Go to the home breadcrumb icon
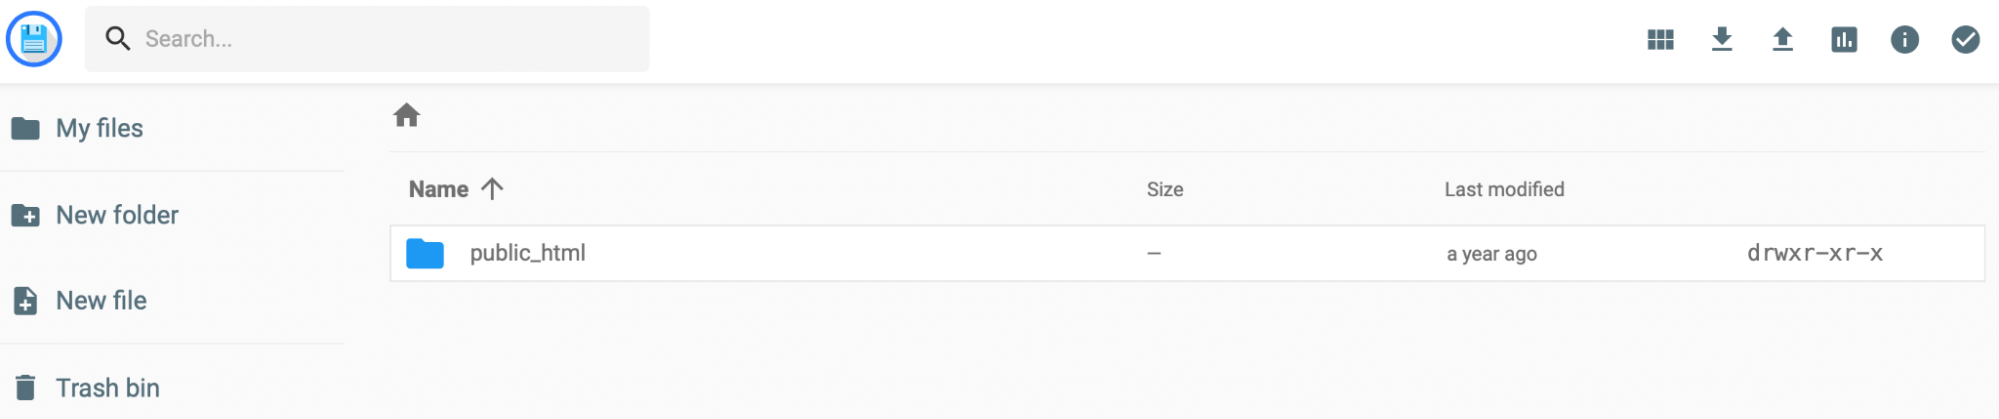 pyautogui.click(x=406, y=115)
